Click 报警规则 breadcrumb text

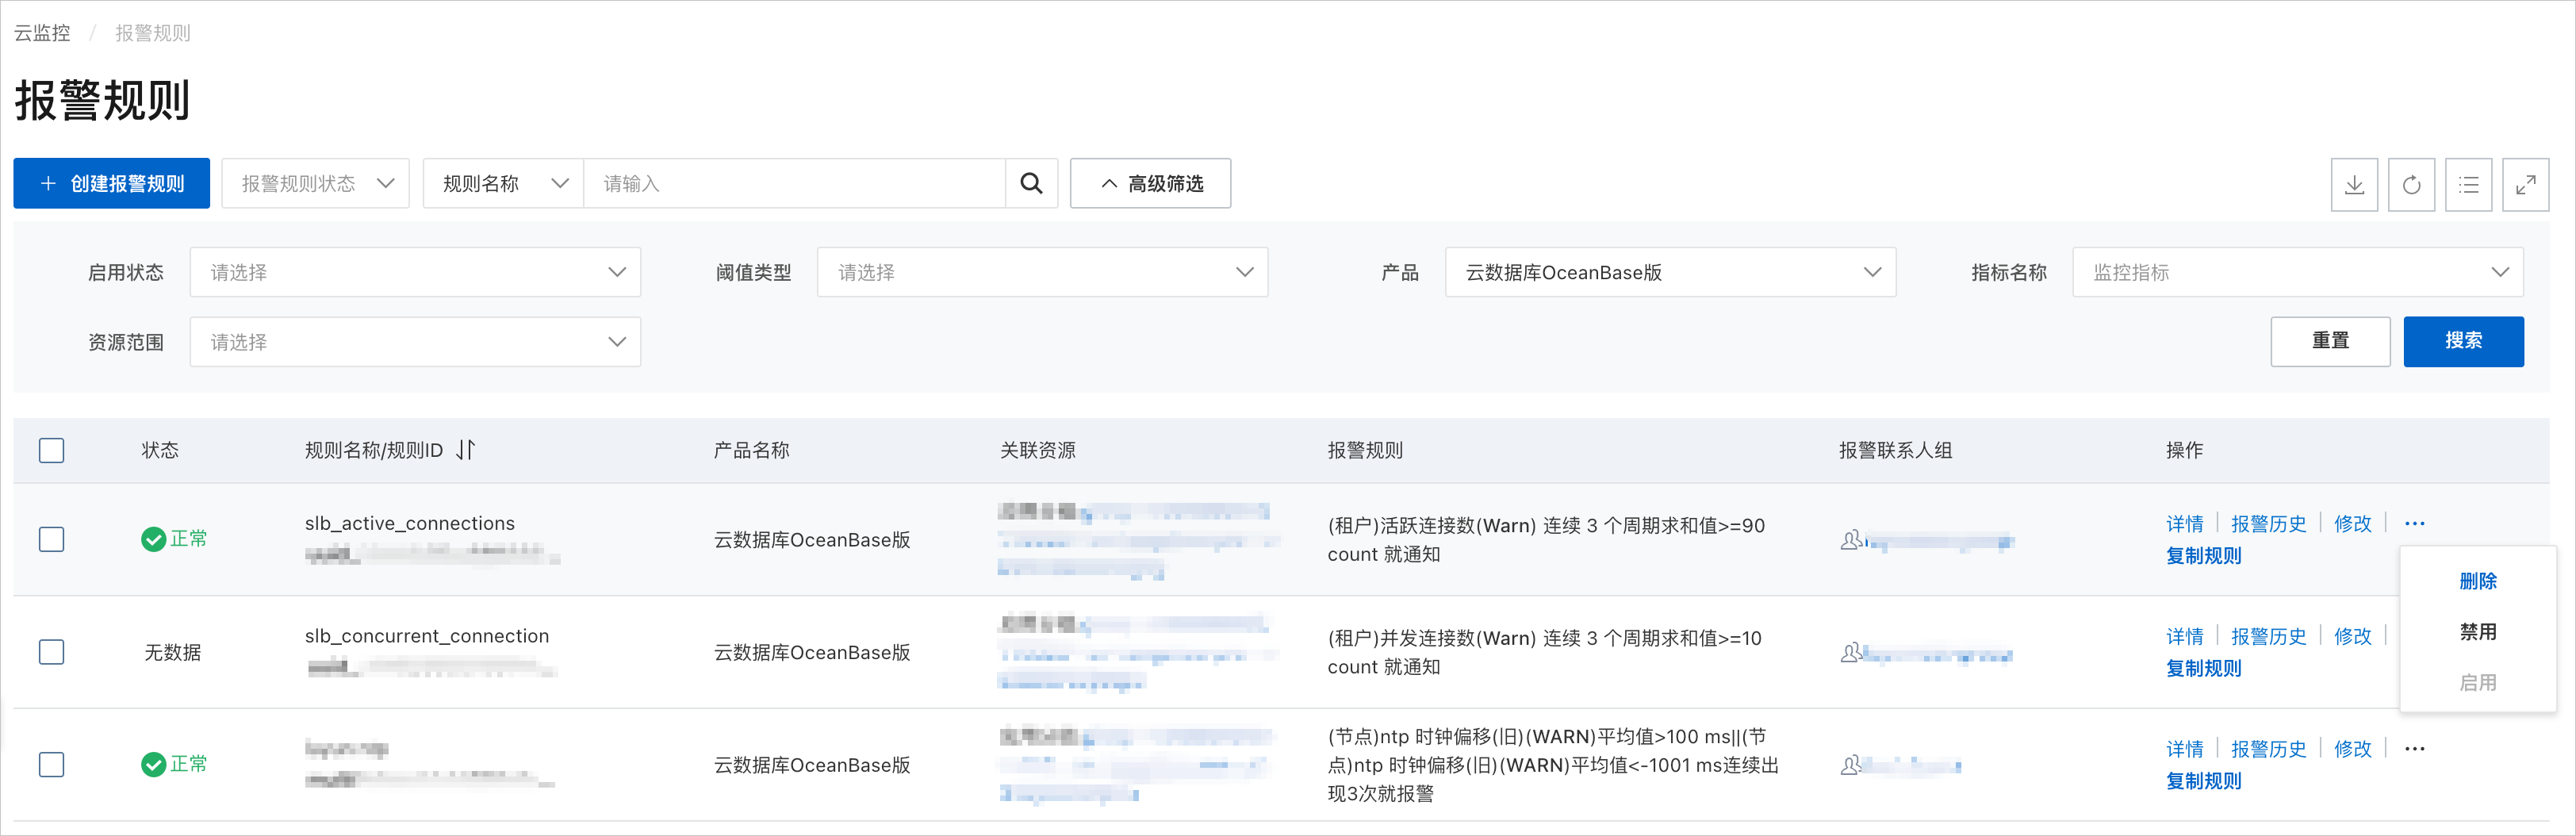[153, 33]
